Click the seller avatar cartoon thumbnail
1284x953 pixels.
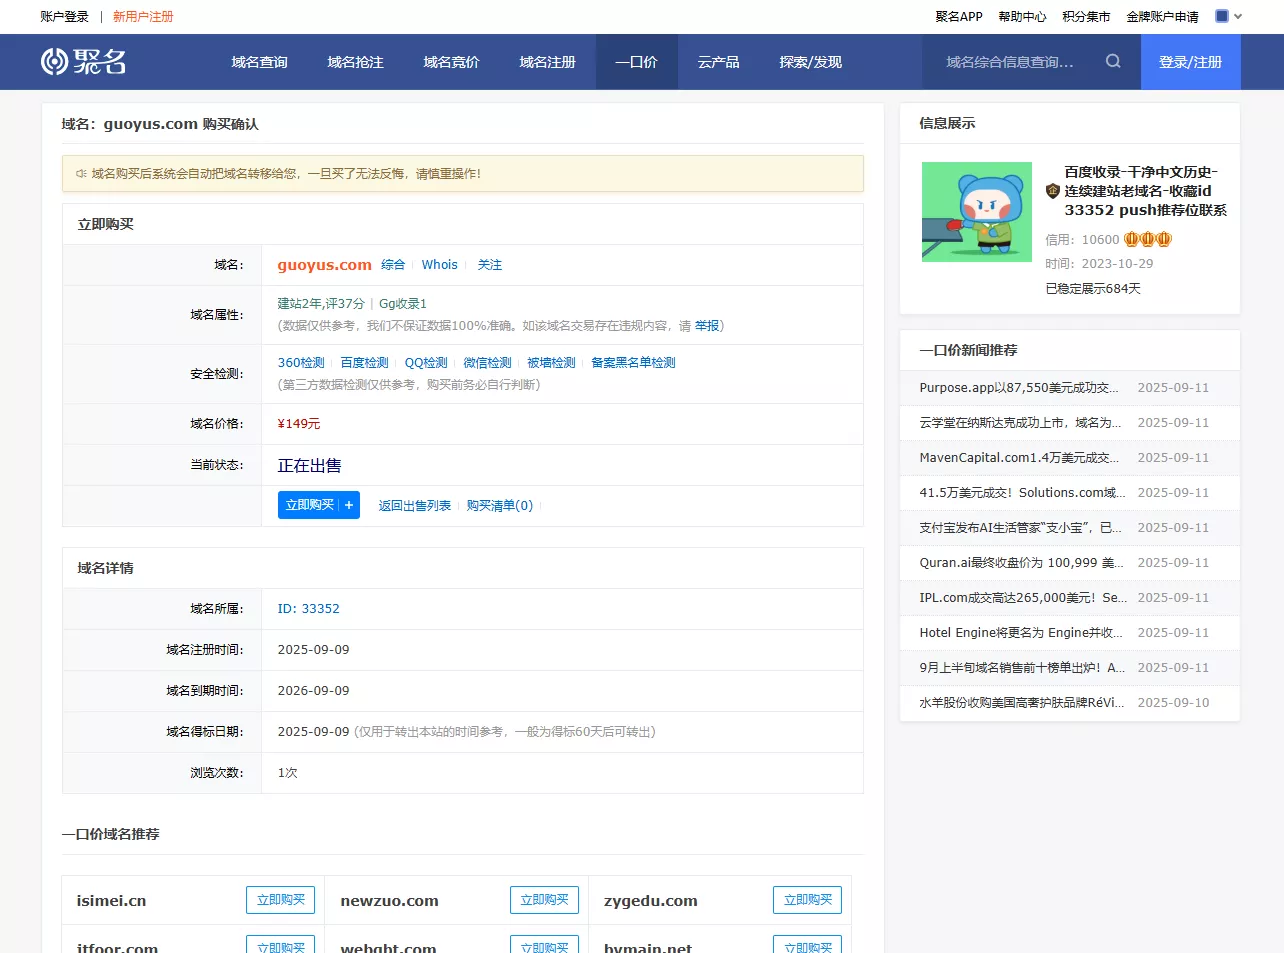click(976, 212)
